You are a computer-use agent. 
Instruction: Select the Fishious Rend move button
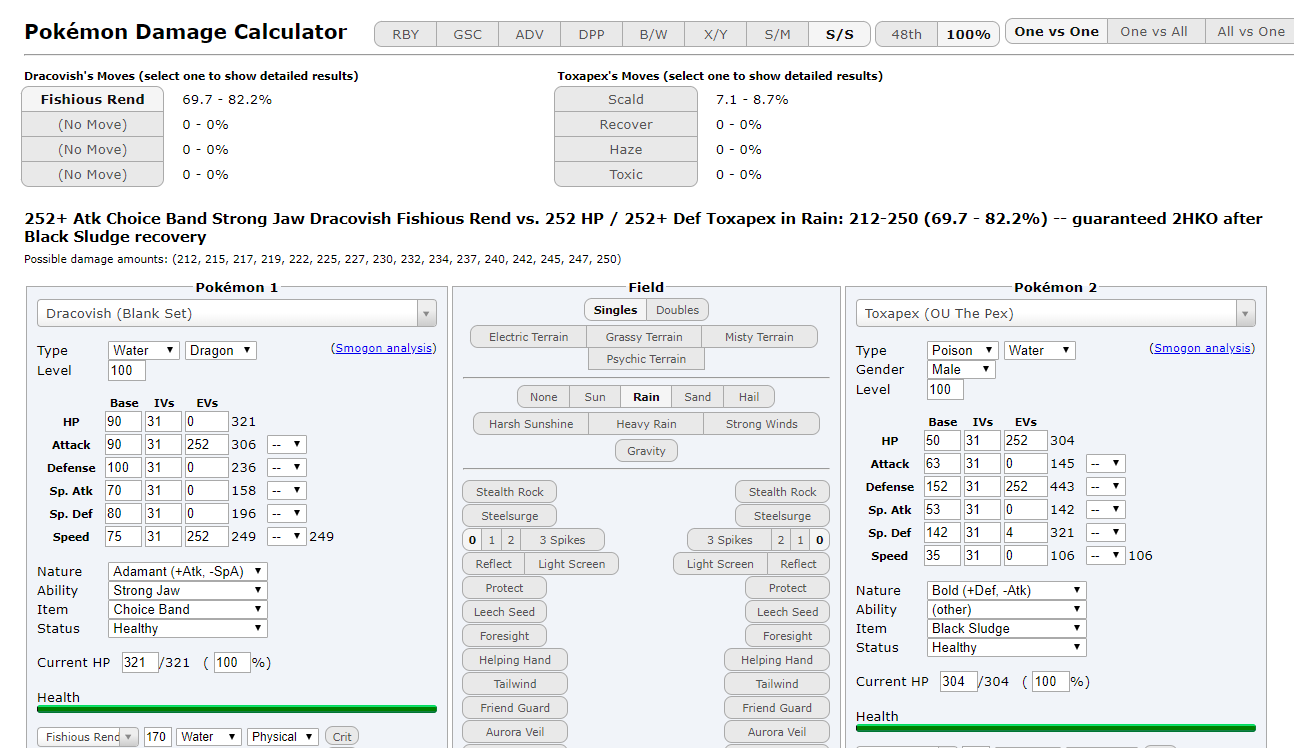(92, 99)
